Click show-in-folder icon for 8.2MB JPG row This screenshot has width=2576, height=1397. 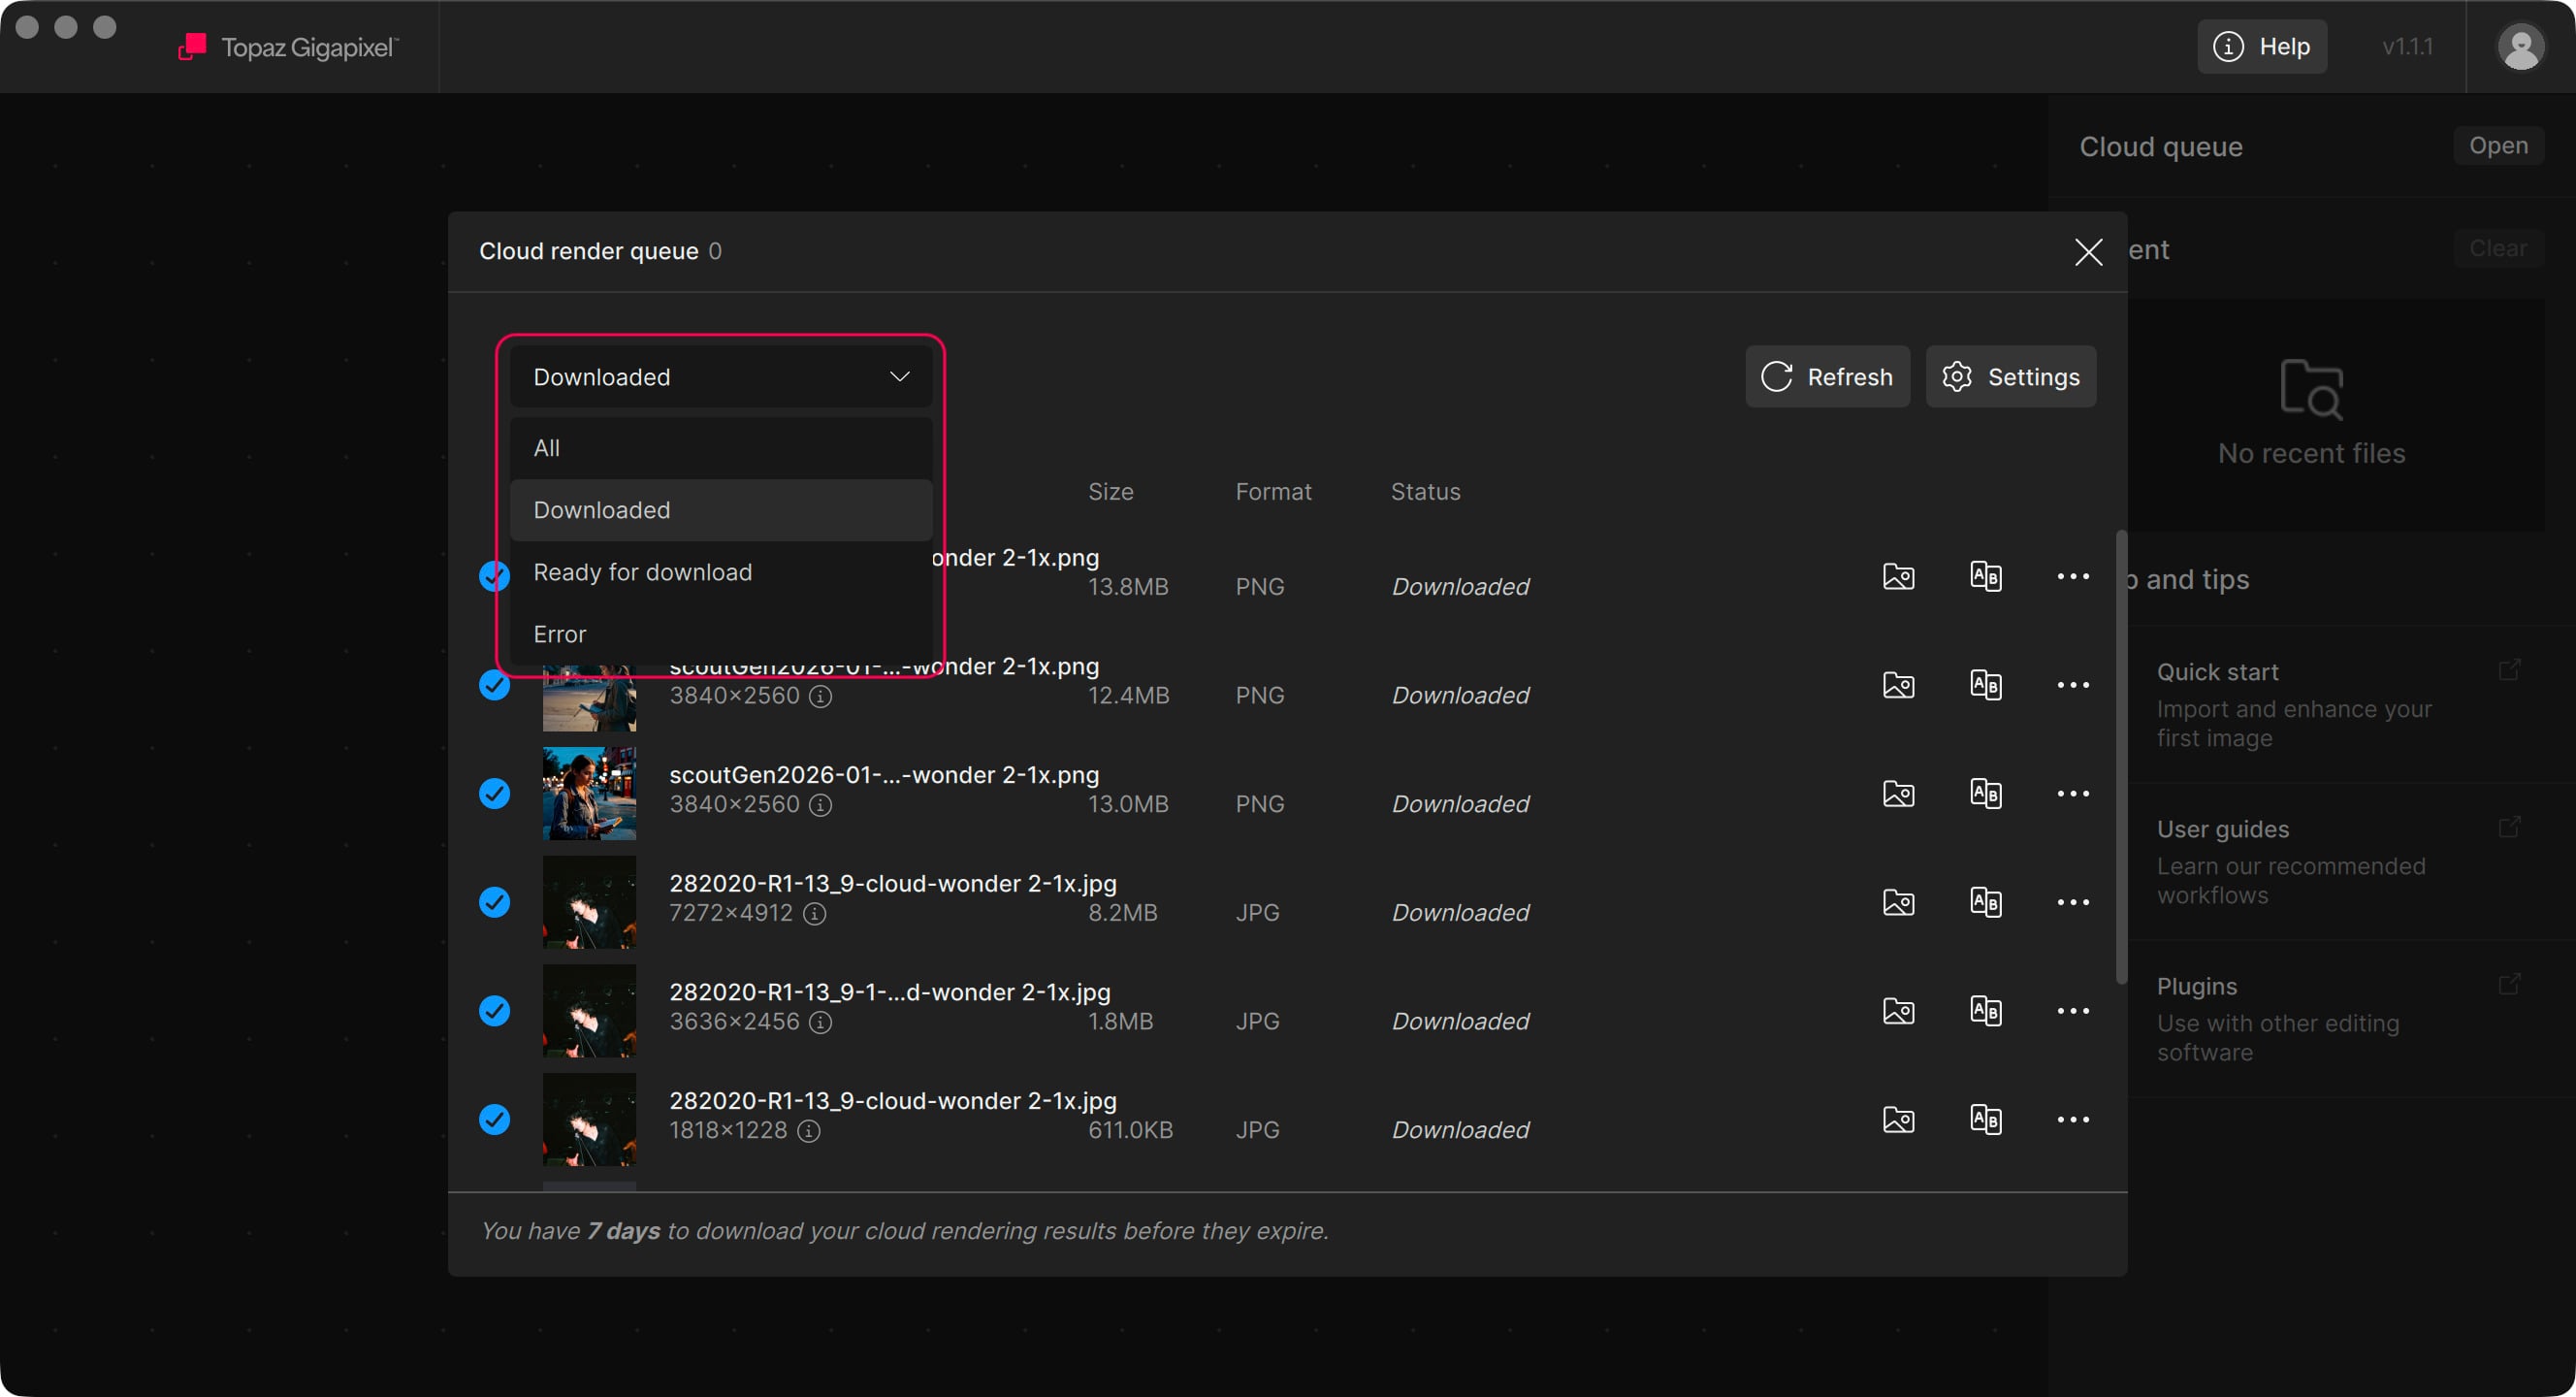pos(1898,902)
